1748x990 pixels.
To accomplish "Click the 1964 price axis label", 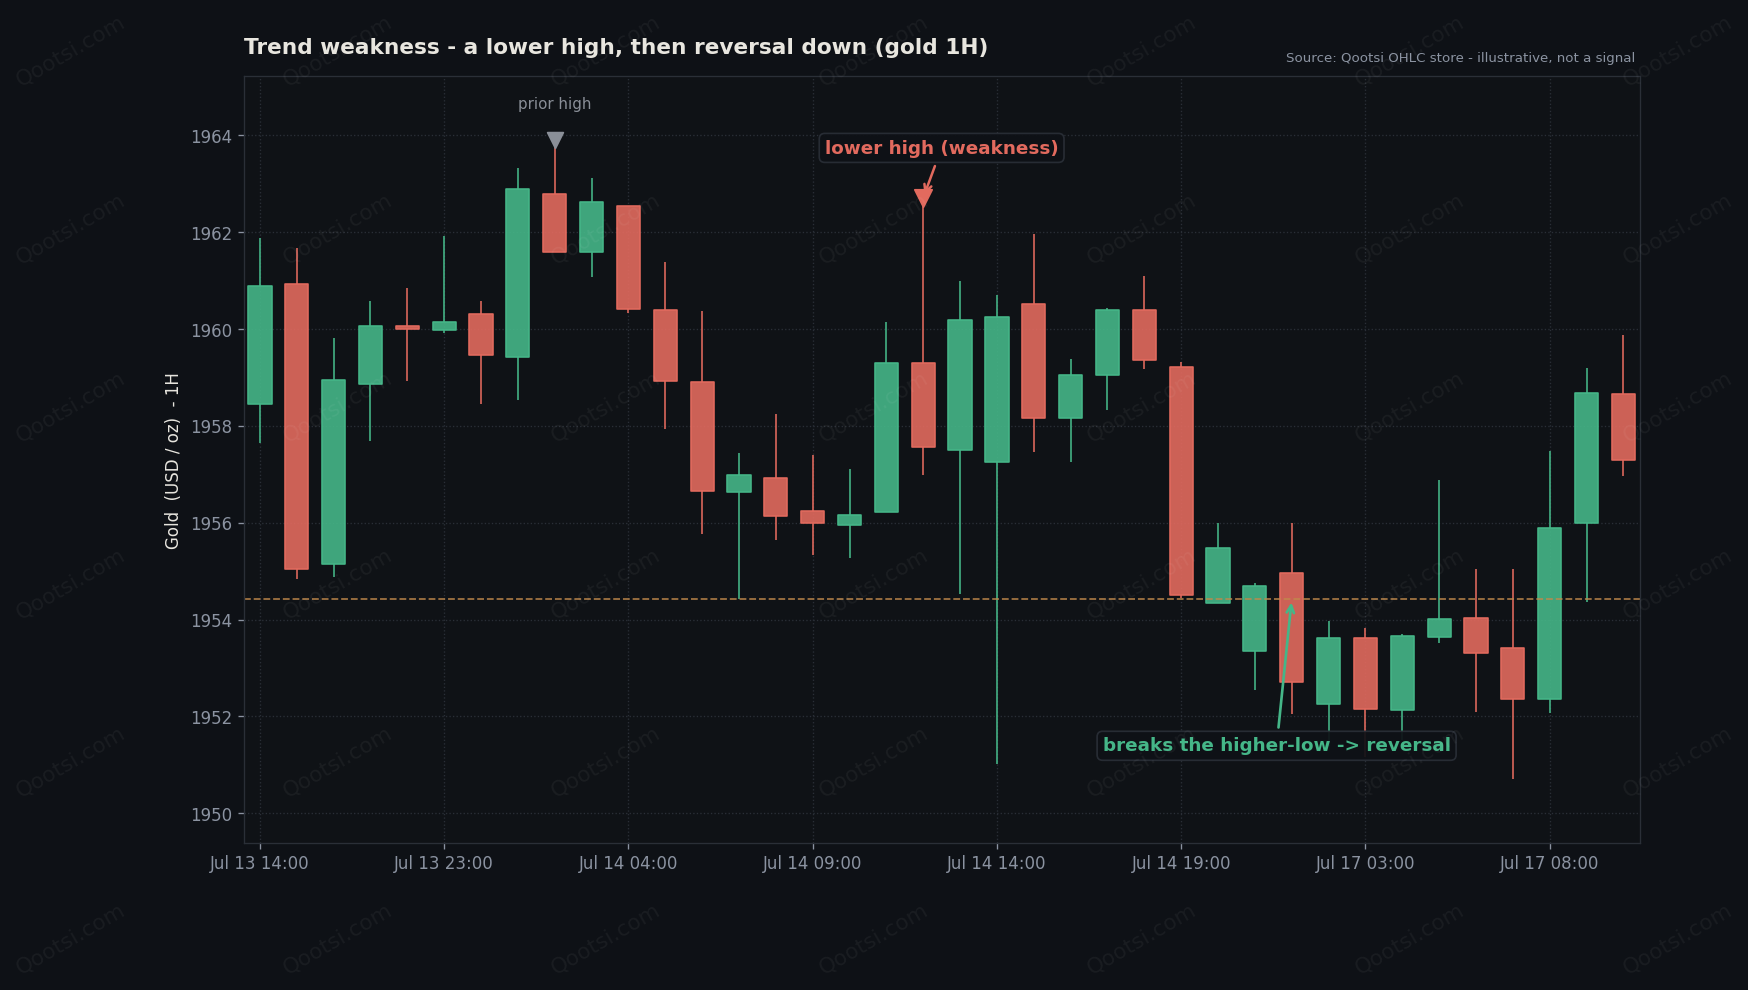I will [211, 137].
